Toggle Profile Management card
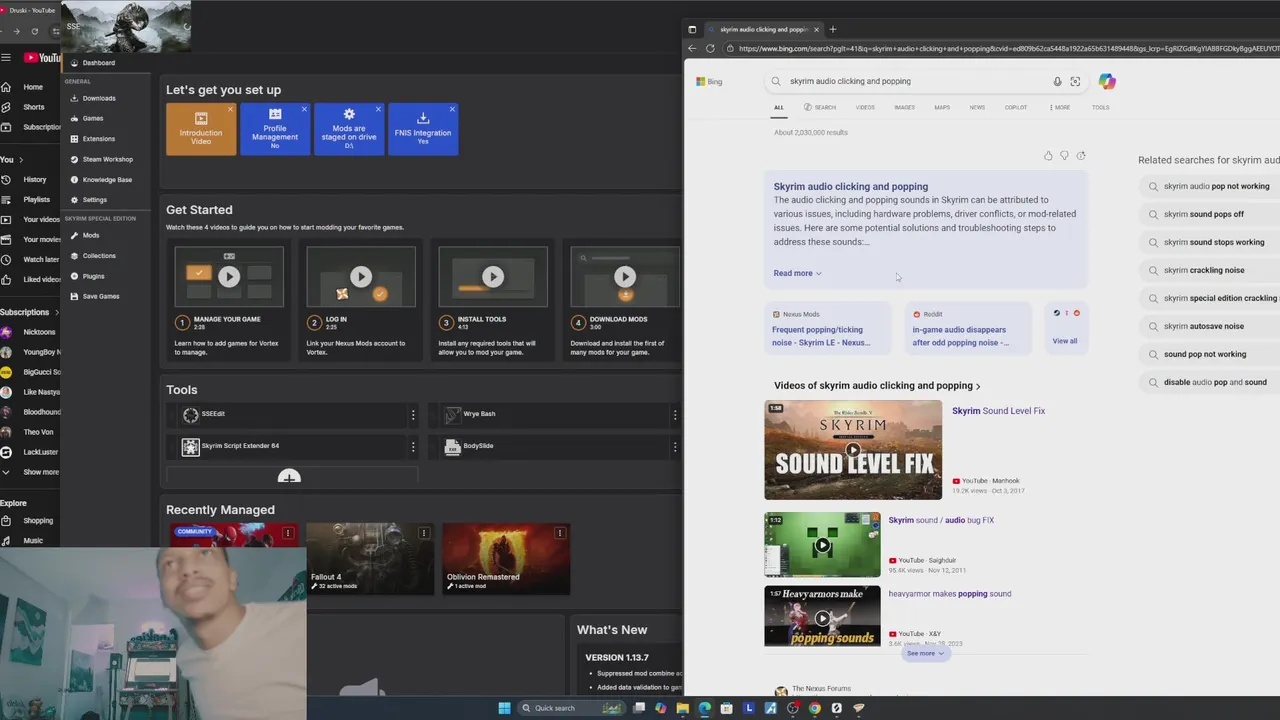Viewport: 1280px width, 720px height. [275, 129]
